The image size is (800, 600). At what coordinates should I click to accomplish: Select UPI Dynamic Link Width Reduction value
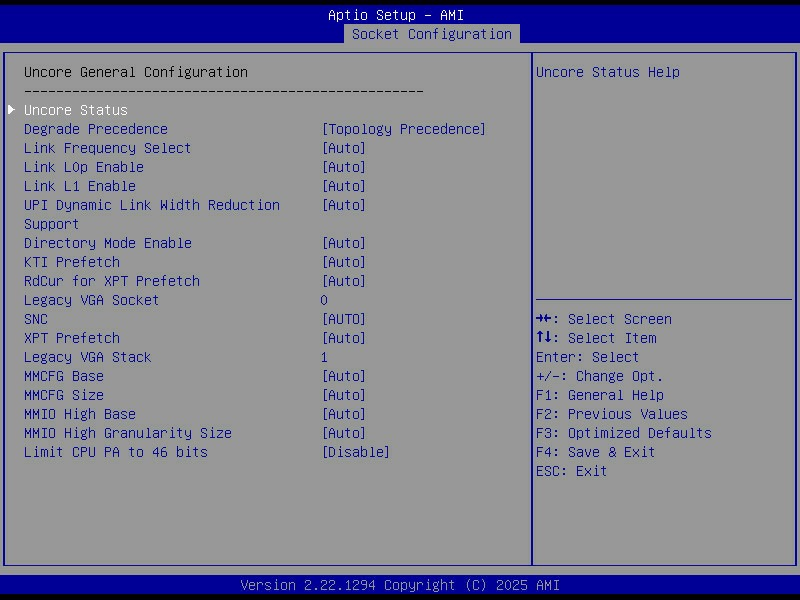tap(343, 205)
